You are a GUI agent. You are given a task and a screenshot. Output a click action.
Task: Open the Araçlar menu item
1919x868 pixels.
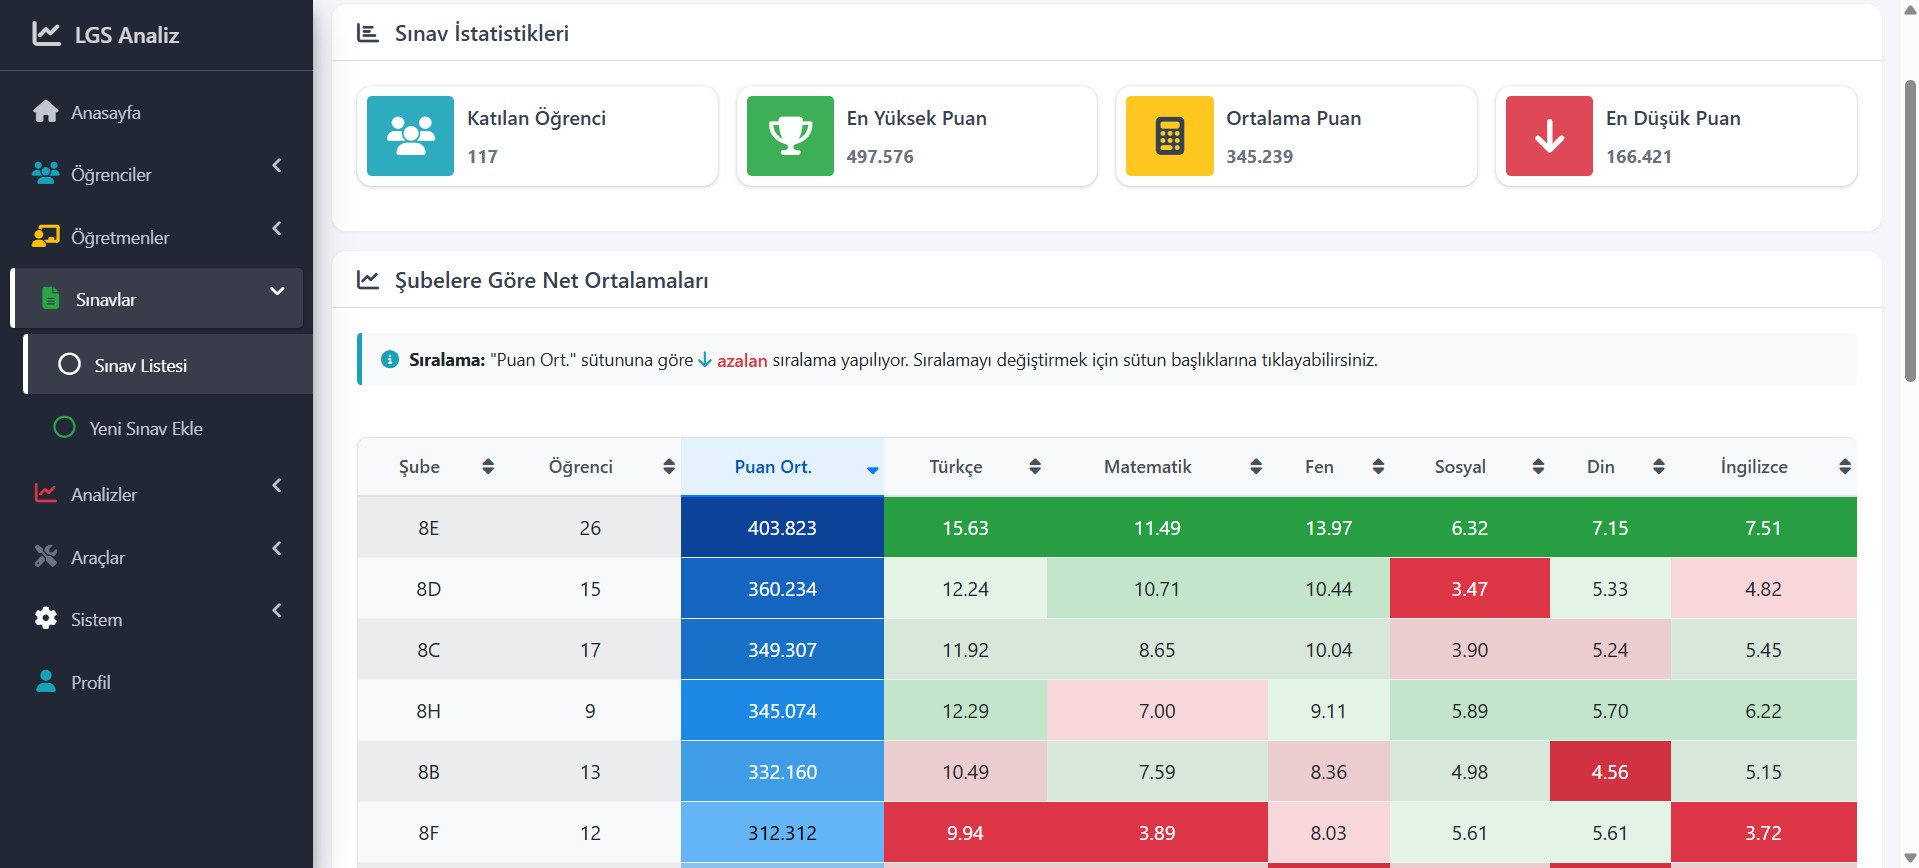pos(98,558)
